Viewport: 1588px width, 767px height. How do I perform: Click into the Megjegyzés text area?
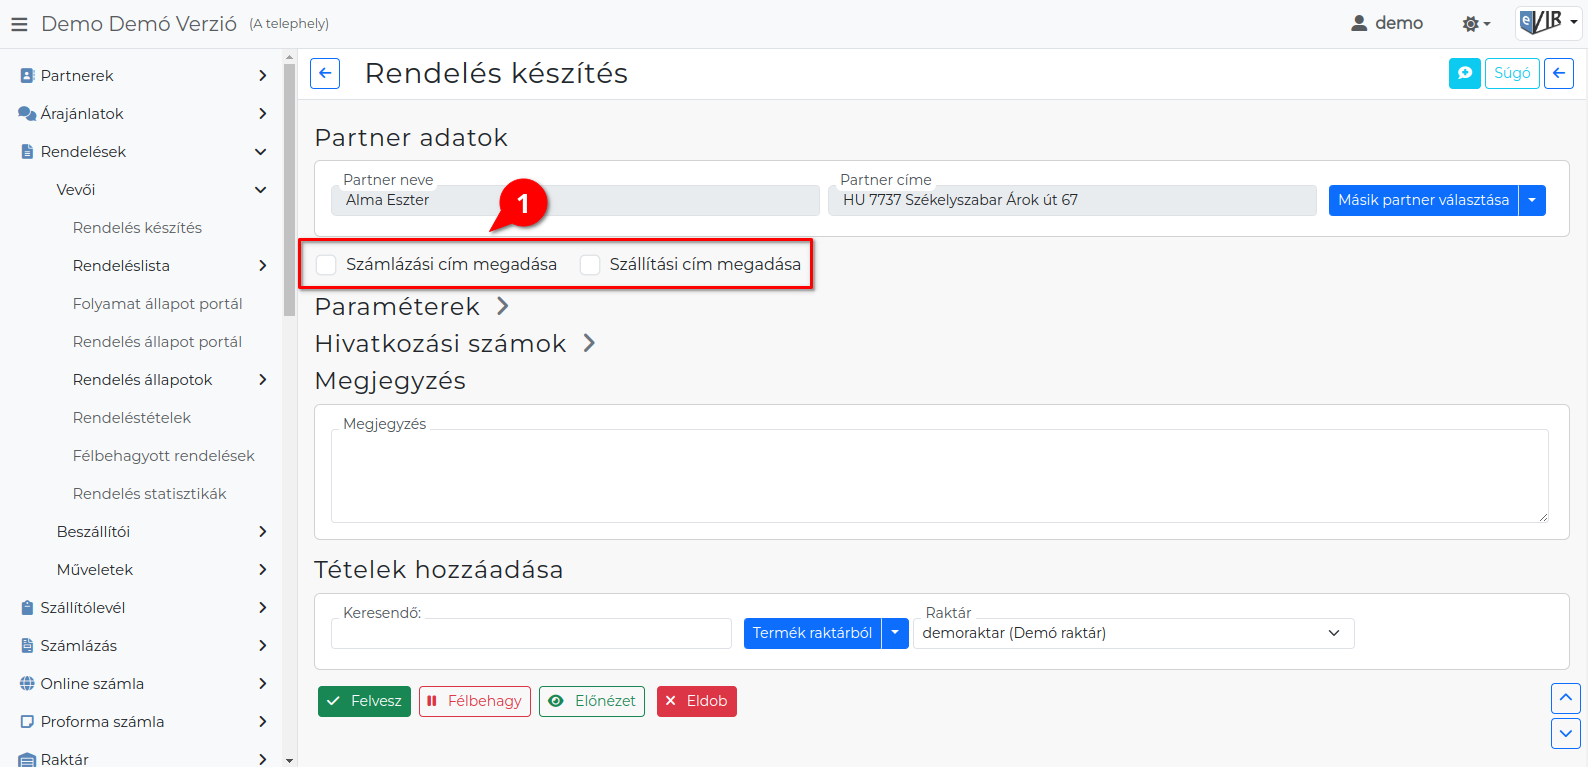click(939, 476)
